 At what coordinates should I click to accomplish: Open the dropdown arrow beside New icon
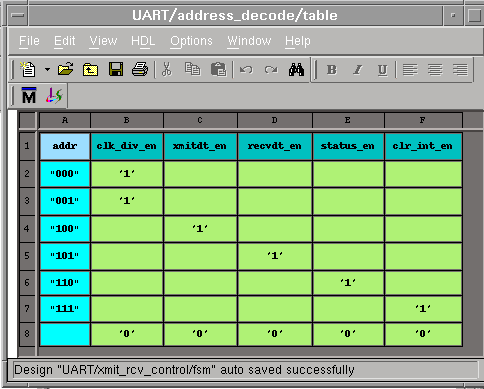[x=47, y=70]
